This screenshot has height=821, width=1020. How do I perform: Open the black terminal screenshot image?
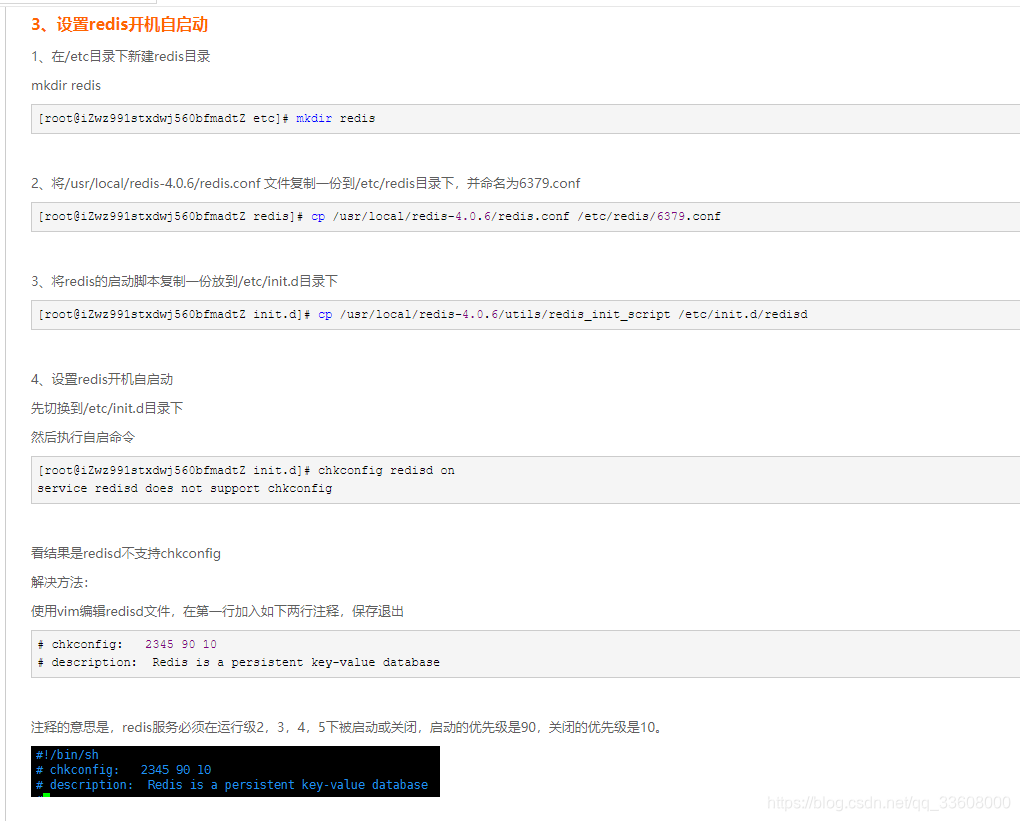[x=235, y=772]
